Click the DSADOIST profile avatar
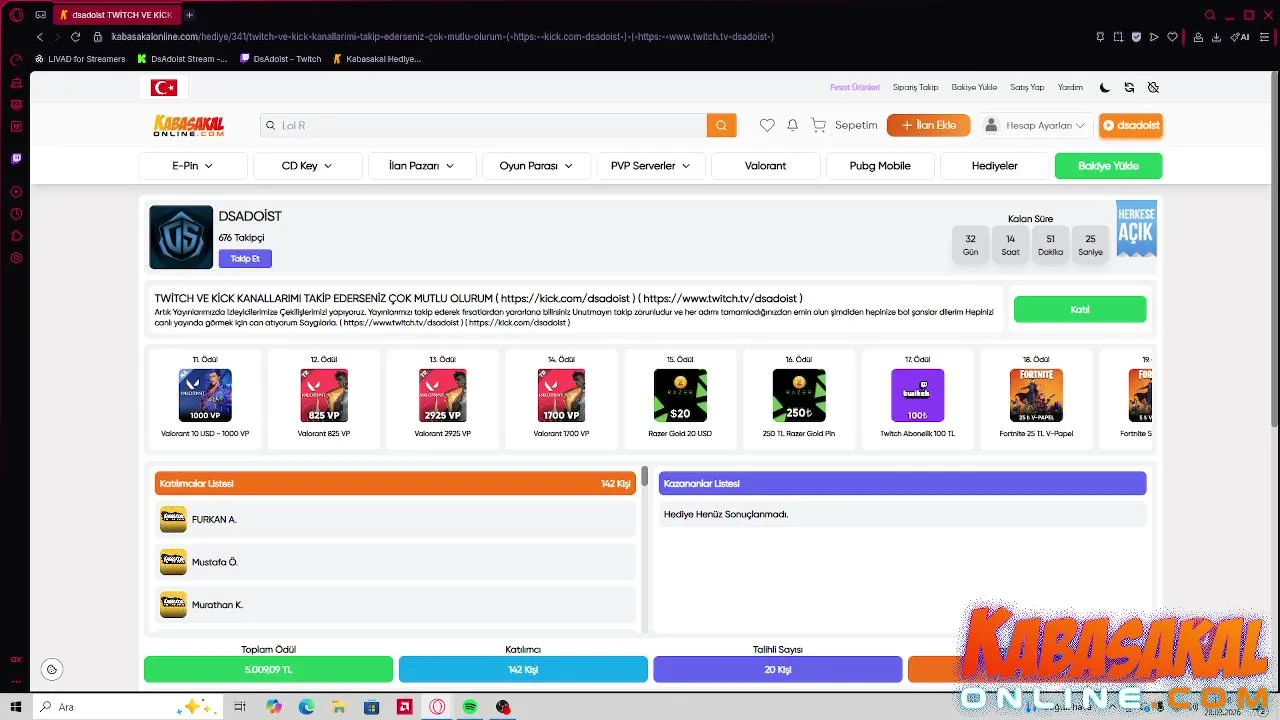Image resolution: width=1280 pixels, height=720 pixels. (x=181, y=237)
